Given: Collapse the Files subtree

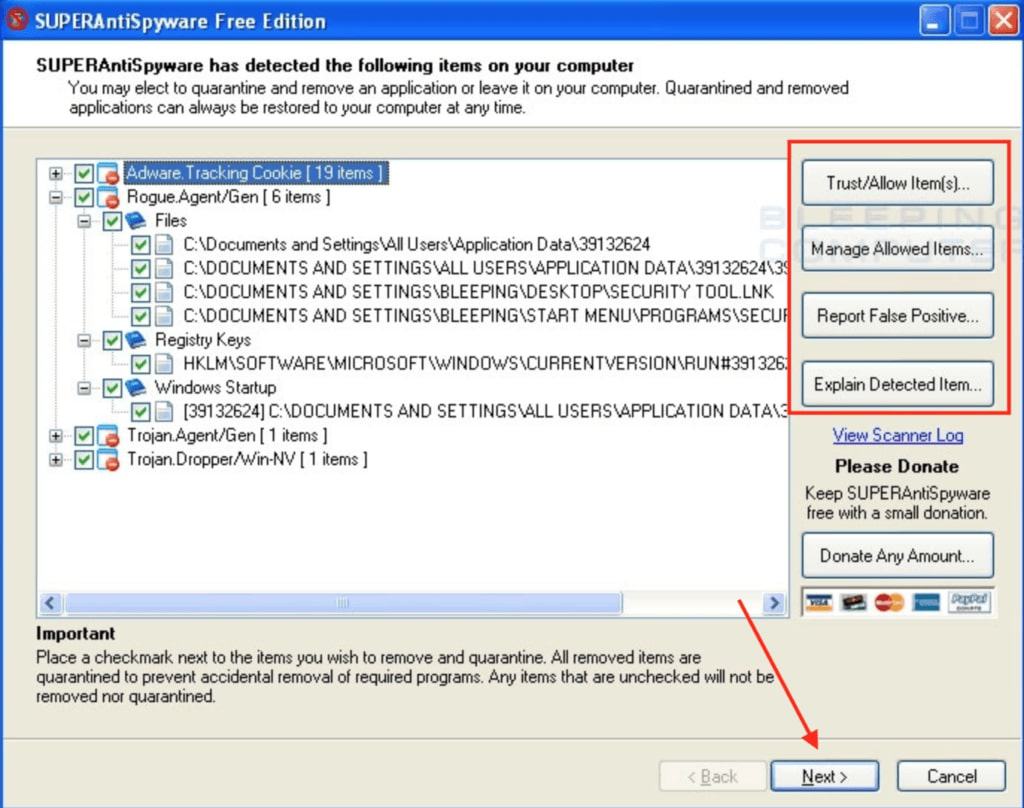Looking at the screenshot, I should tap(84, 221).
